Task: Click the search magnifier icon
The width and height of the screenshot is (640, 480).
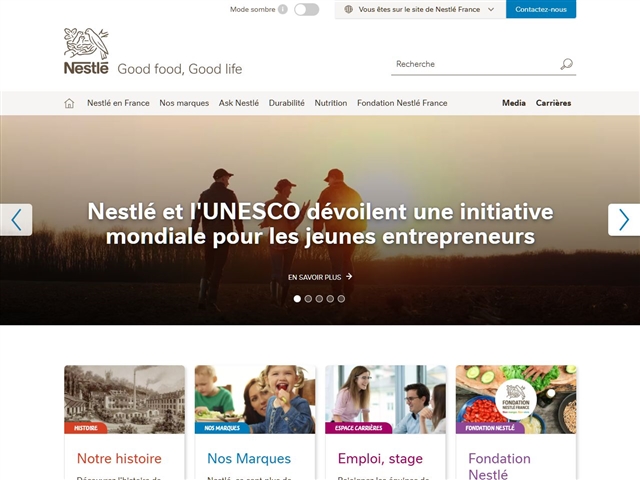Action: tap(567, 64)
